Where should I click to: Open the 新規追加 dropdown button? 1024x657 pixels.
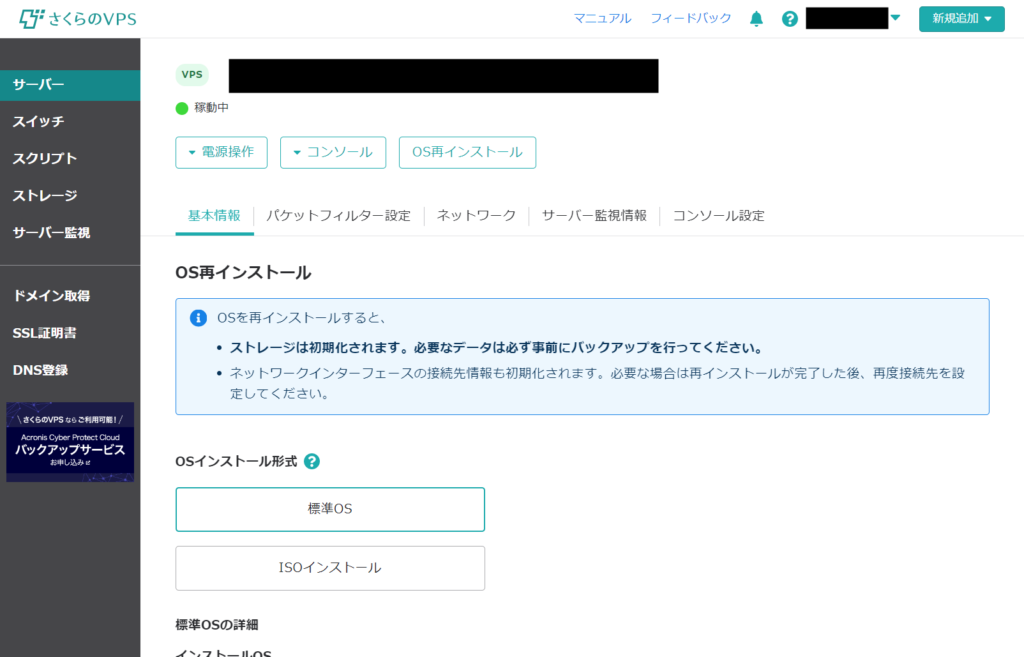pos(961,18)
